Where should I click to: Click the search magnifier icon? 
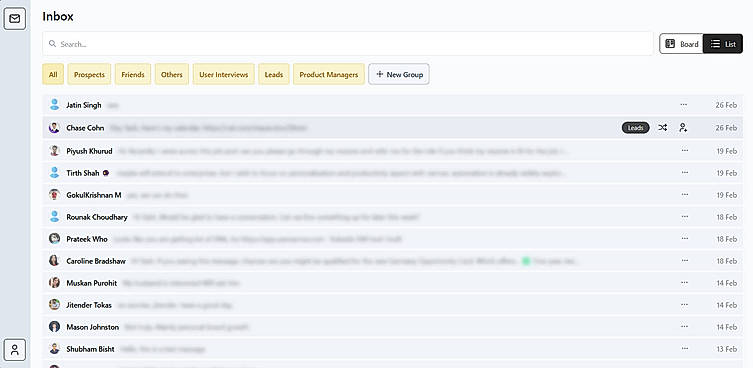coord(52,44)
